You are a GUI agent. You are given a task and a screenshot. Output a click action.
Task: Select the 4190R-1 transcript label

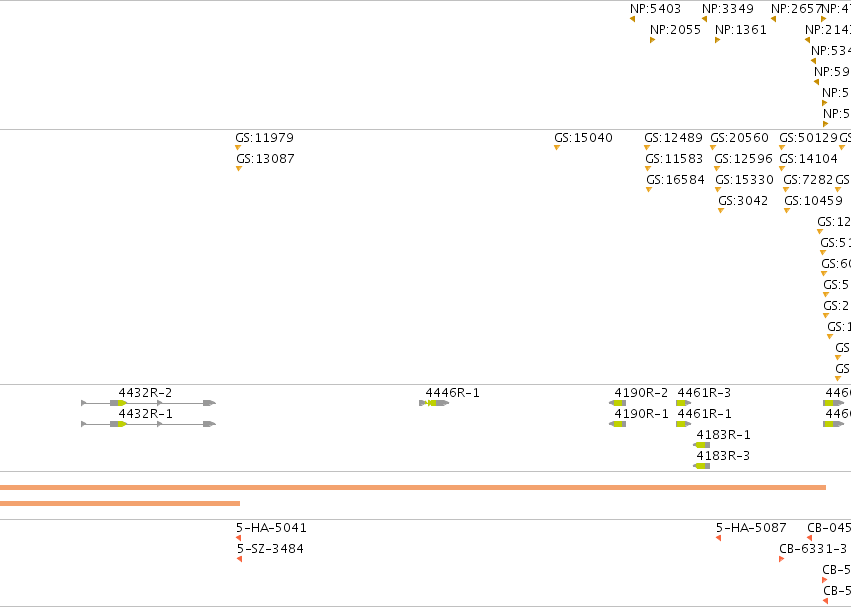pos(641,414)
